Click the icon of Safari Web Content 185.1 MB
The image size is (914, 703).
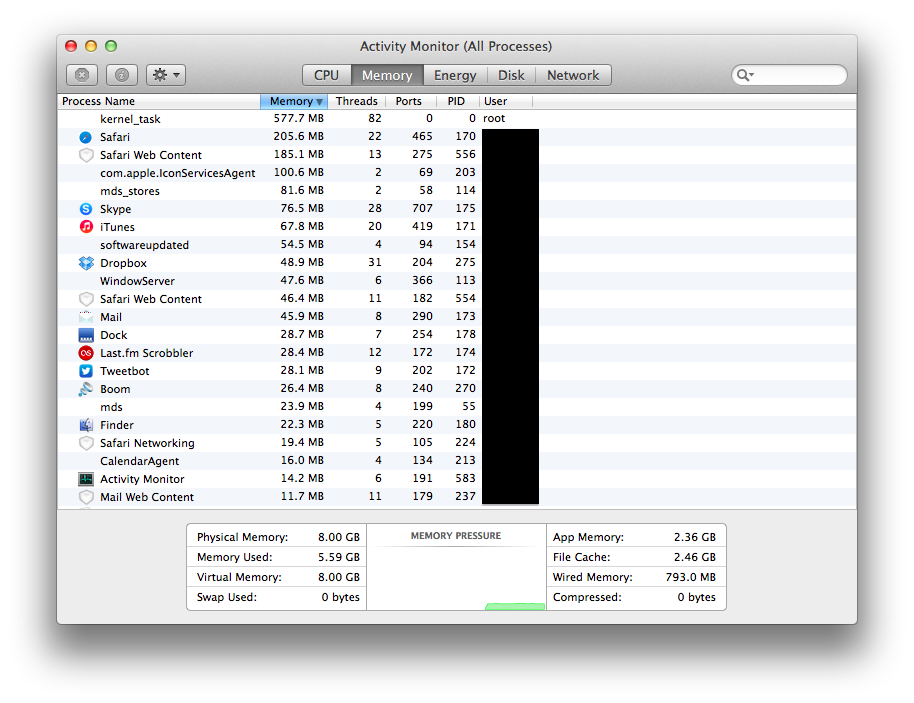tap(86, 155)
